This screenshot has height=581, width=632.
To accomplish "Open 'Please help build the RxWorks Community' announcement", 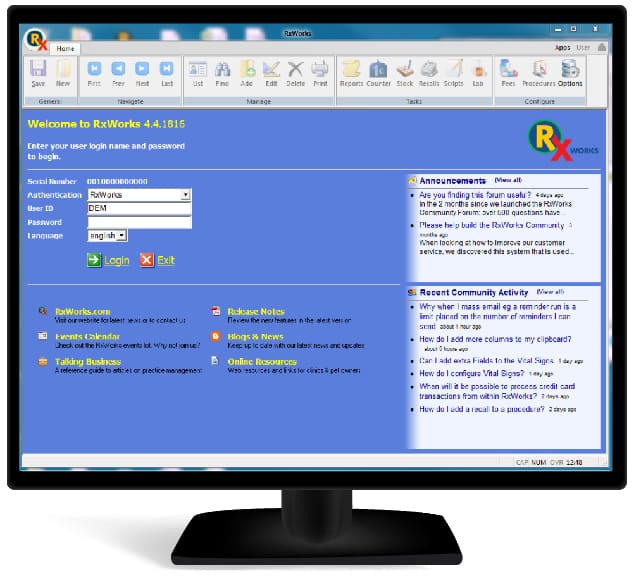I will pos(492,225).
